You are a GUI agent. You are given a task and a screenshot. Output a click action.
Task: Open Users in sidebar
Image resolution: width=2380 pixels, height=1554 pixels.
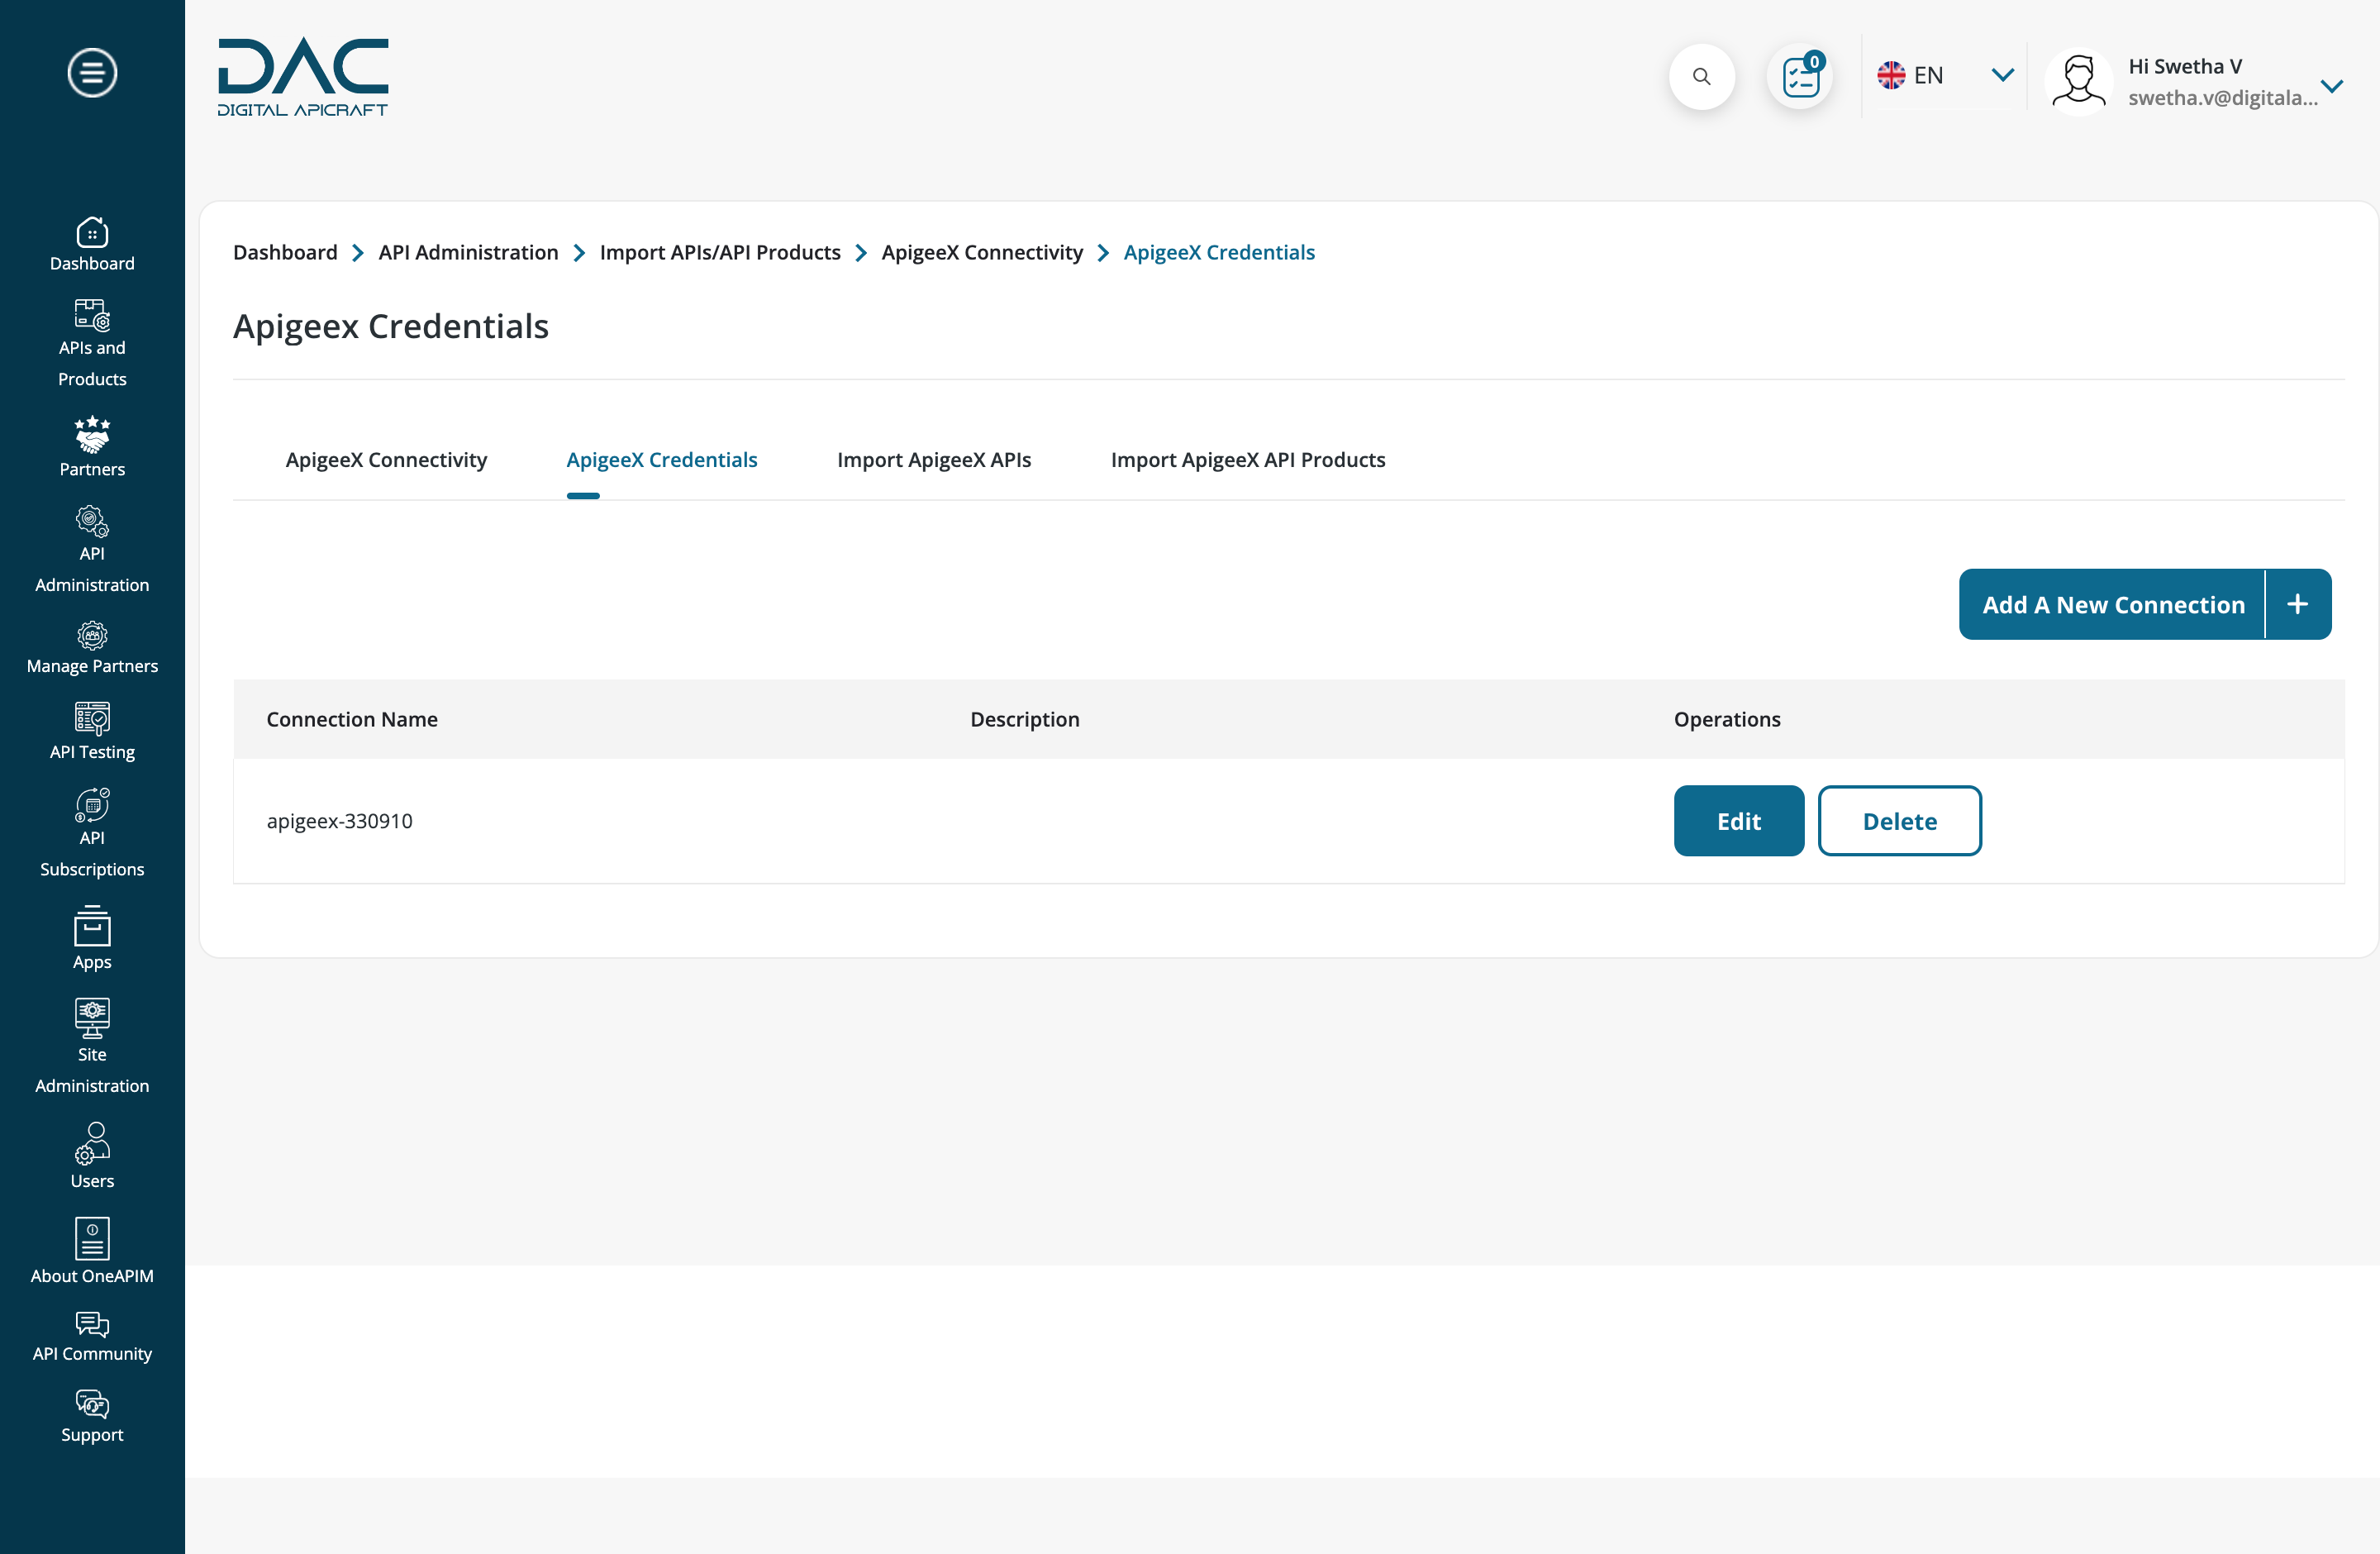92,1156
